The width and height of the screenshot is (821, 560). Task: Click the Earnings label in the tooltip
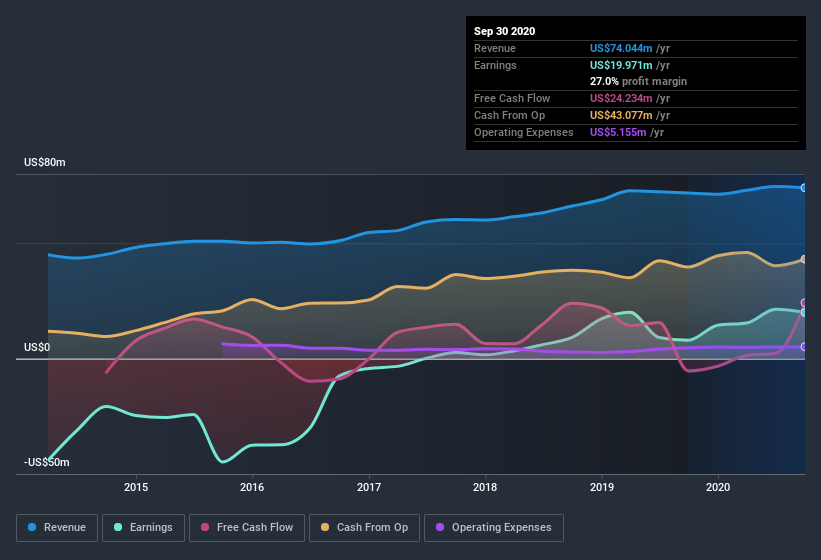click(495, 65)
